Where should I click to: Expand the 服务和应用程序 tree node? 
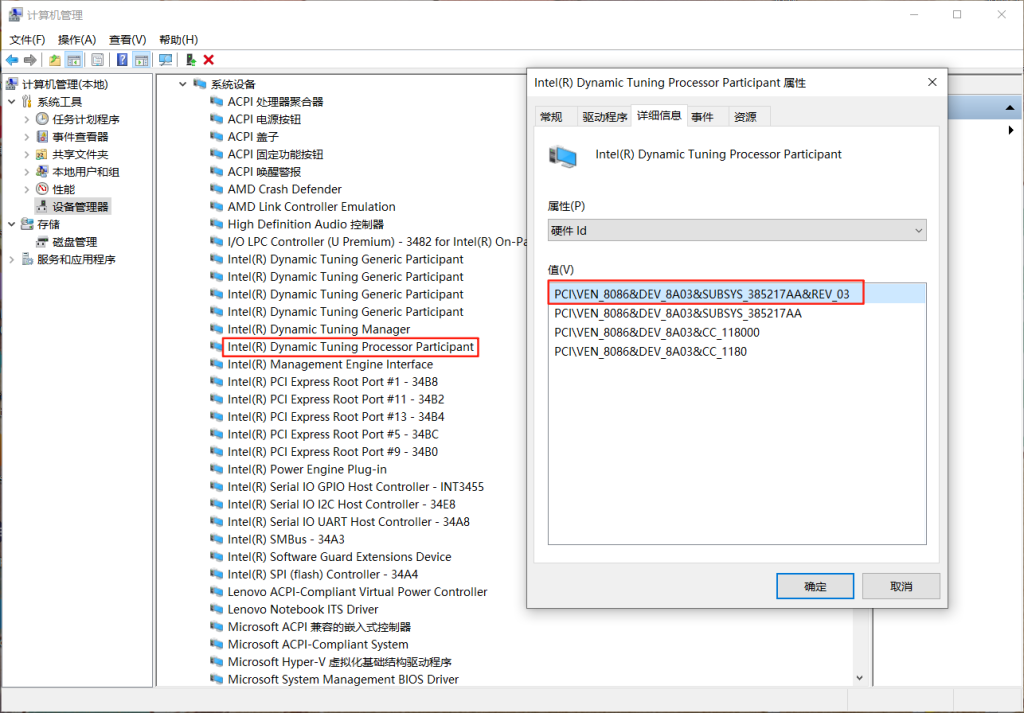point(12,259)
